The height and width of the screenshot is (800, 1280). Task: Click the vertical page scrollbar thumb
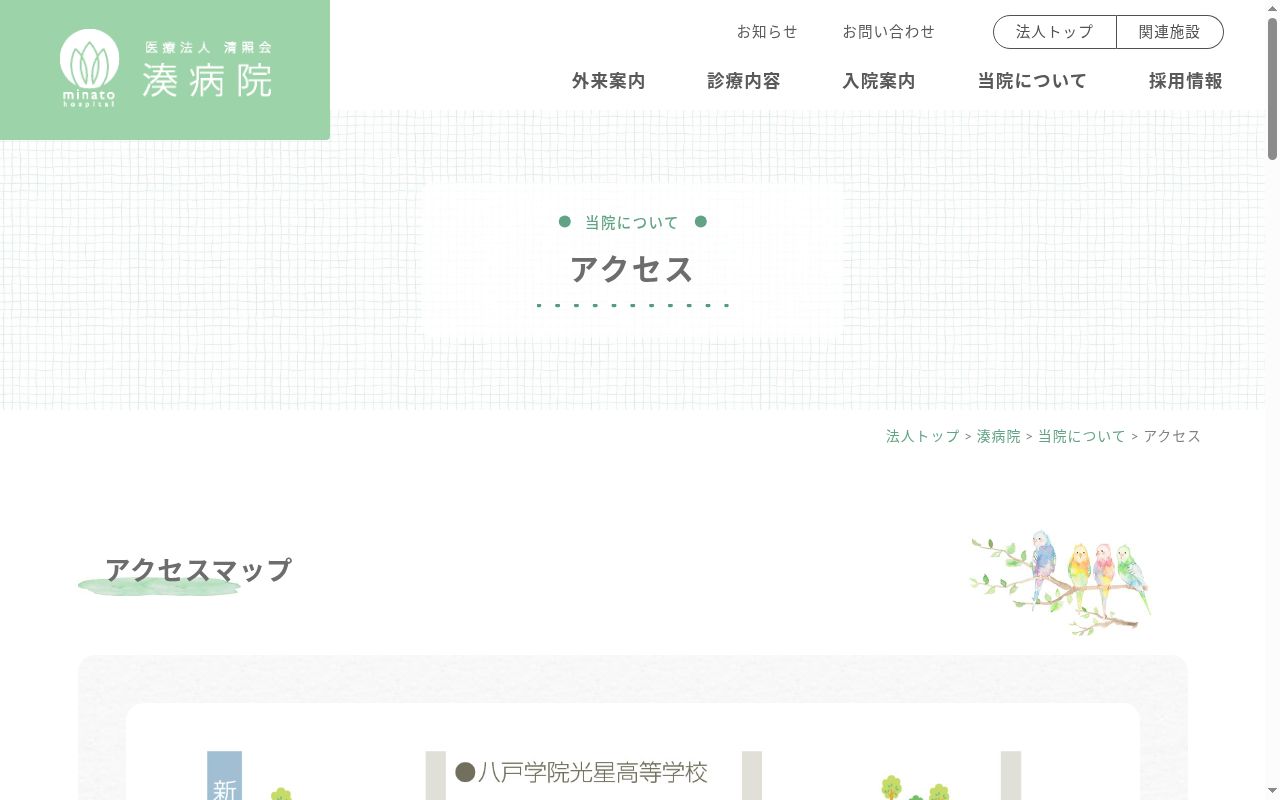point(1272,88)
